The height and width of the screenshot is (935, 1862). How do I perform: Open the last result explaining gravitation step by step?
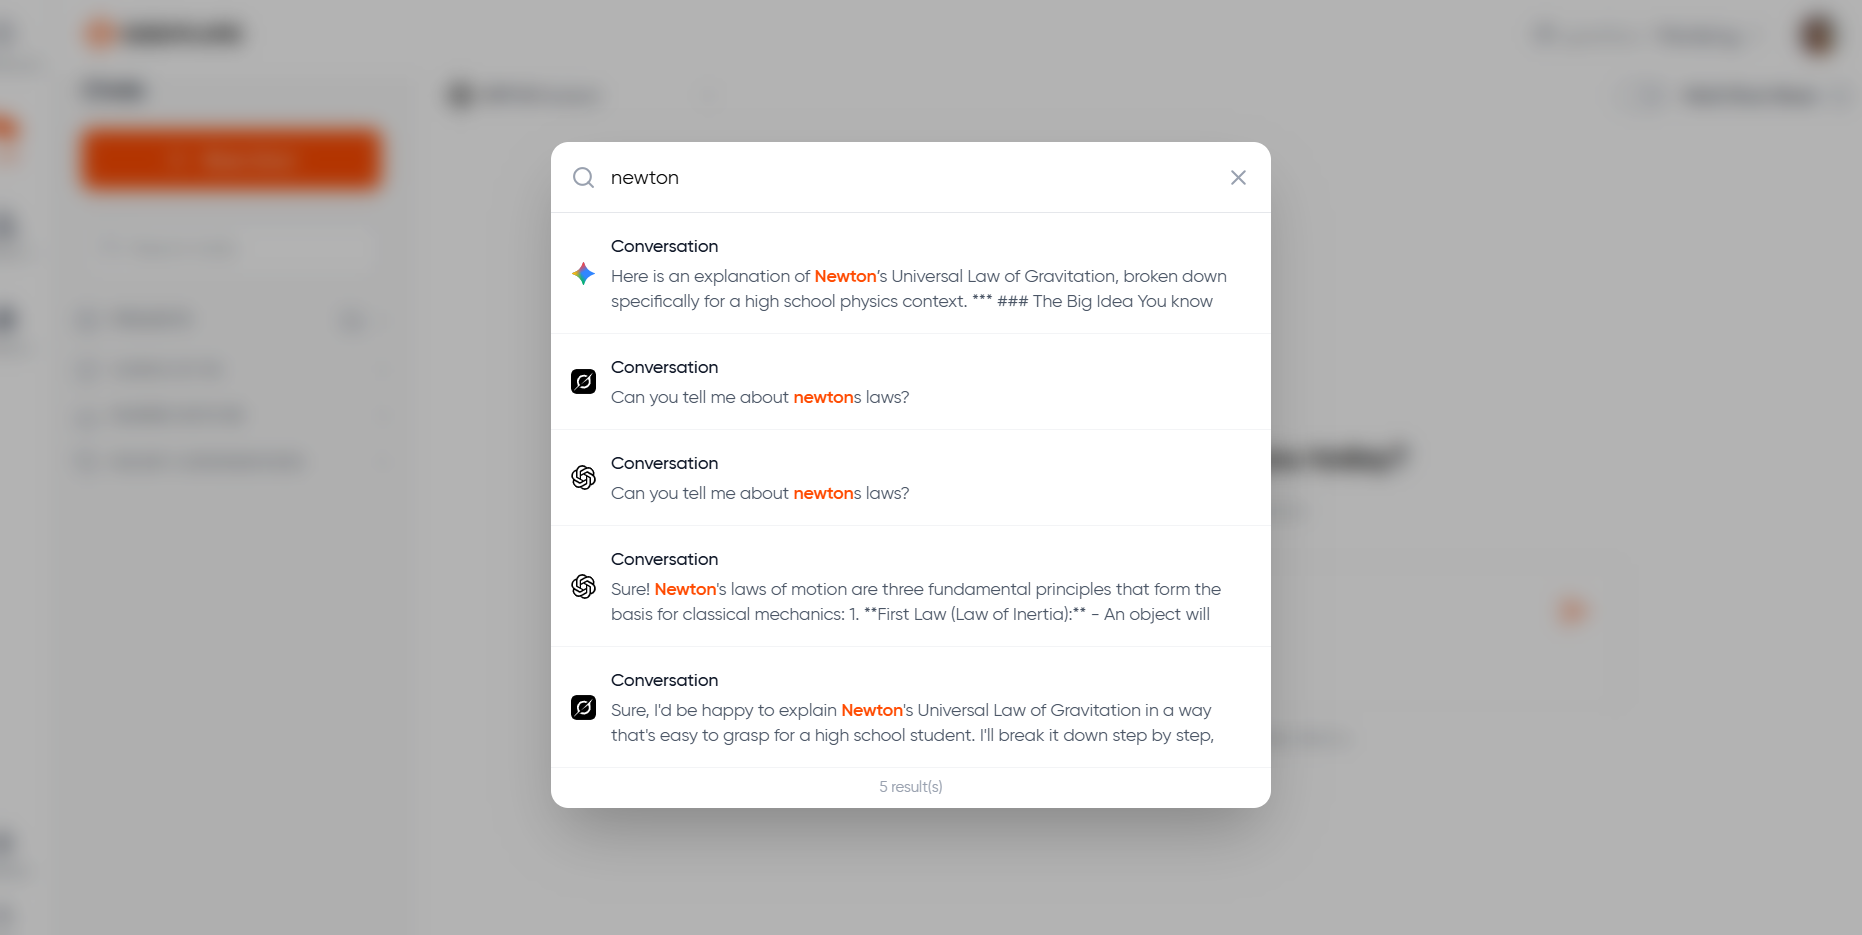(910, 707)
